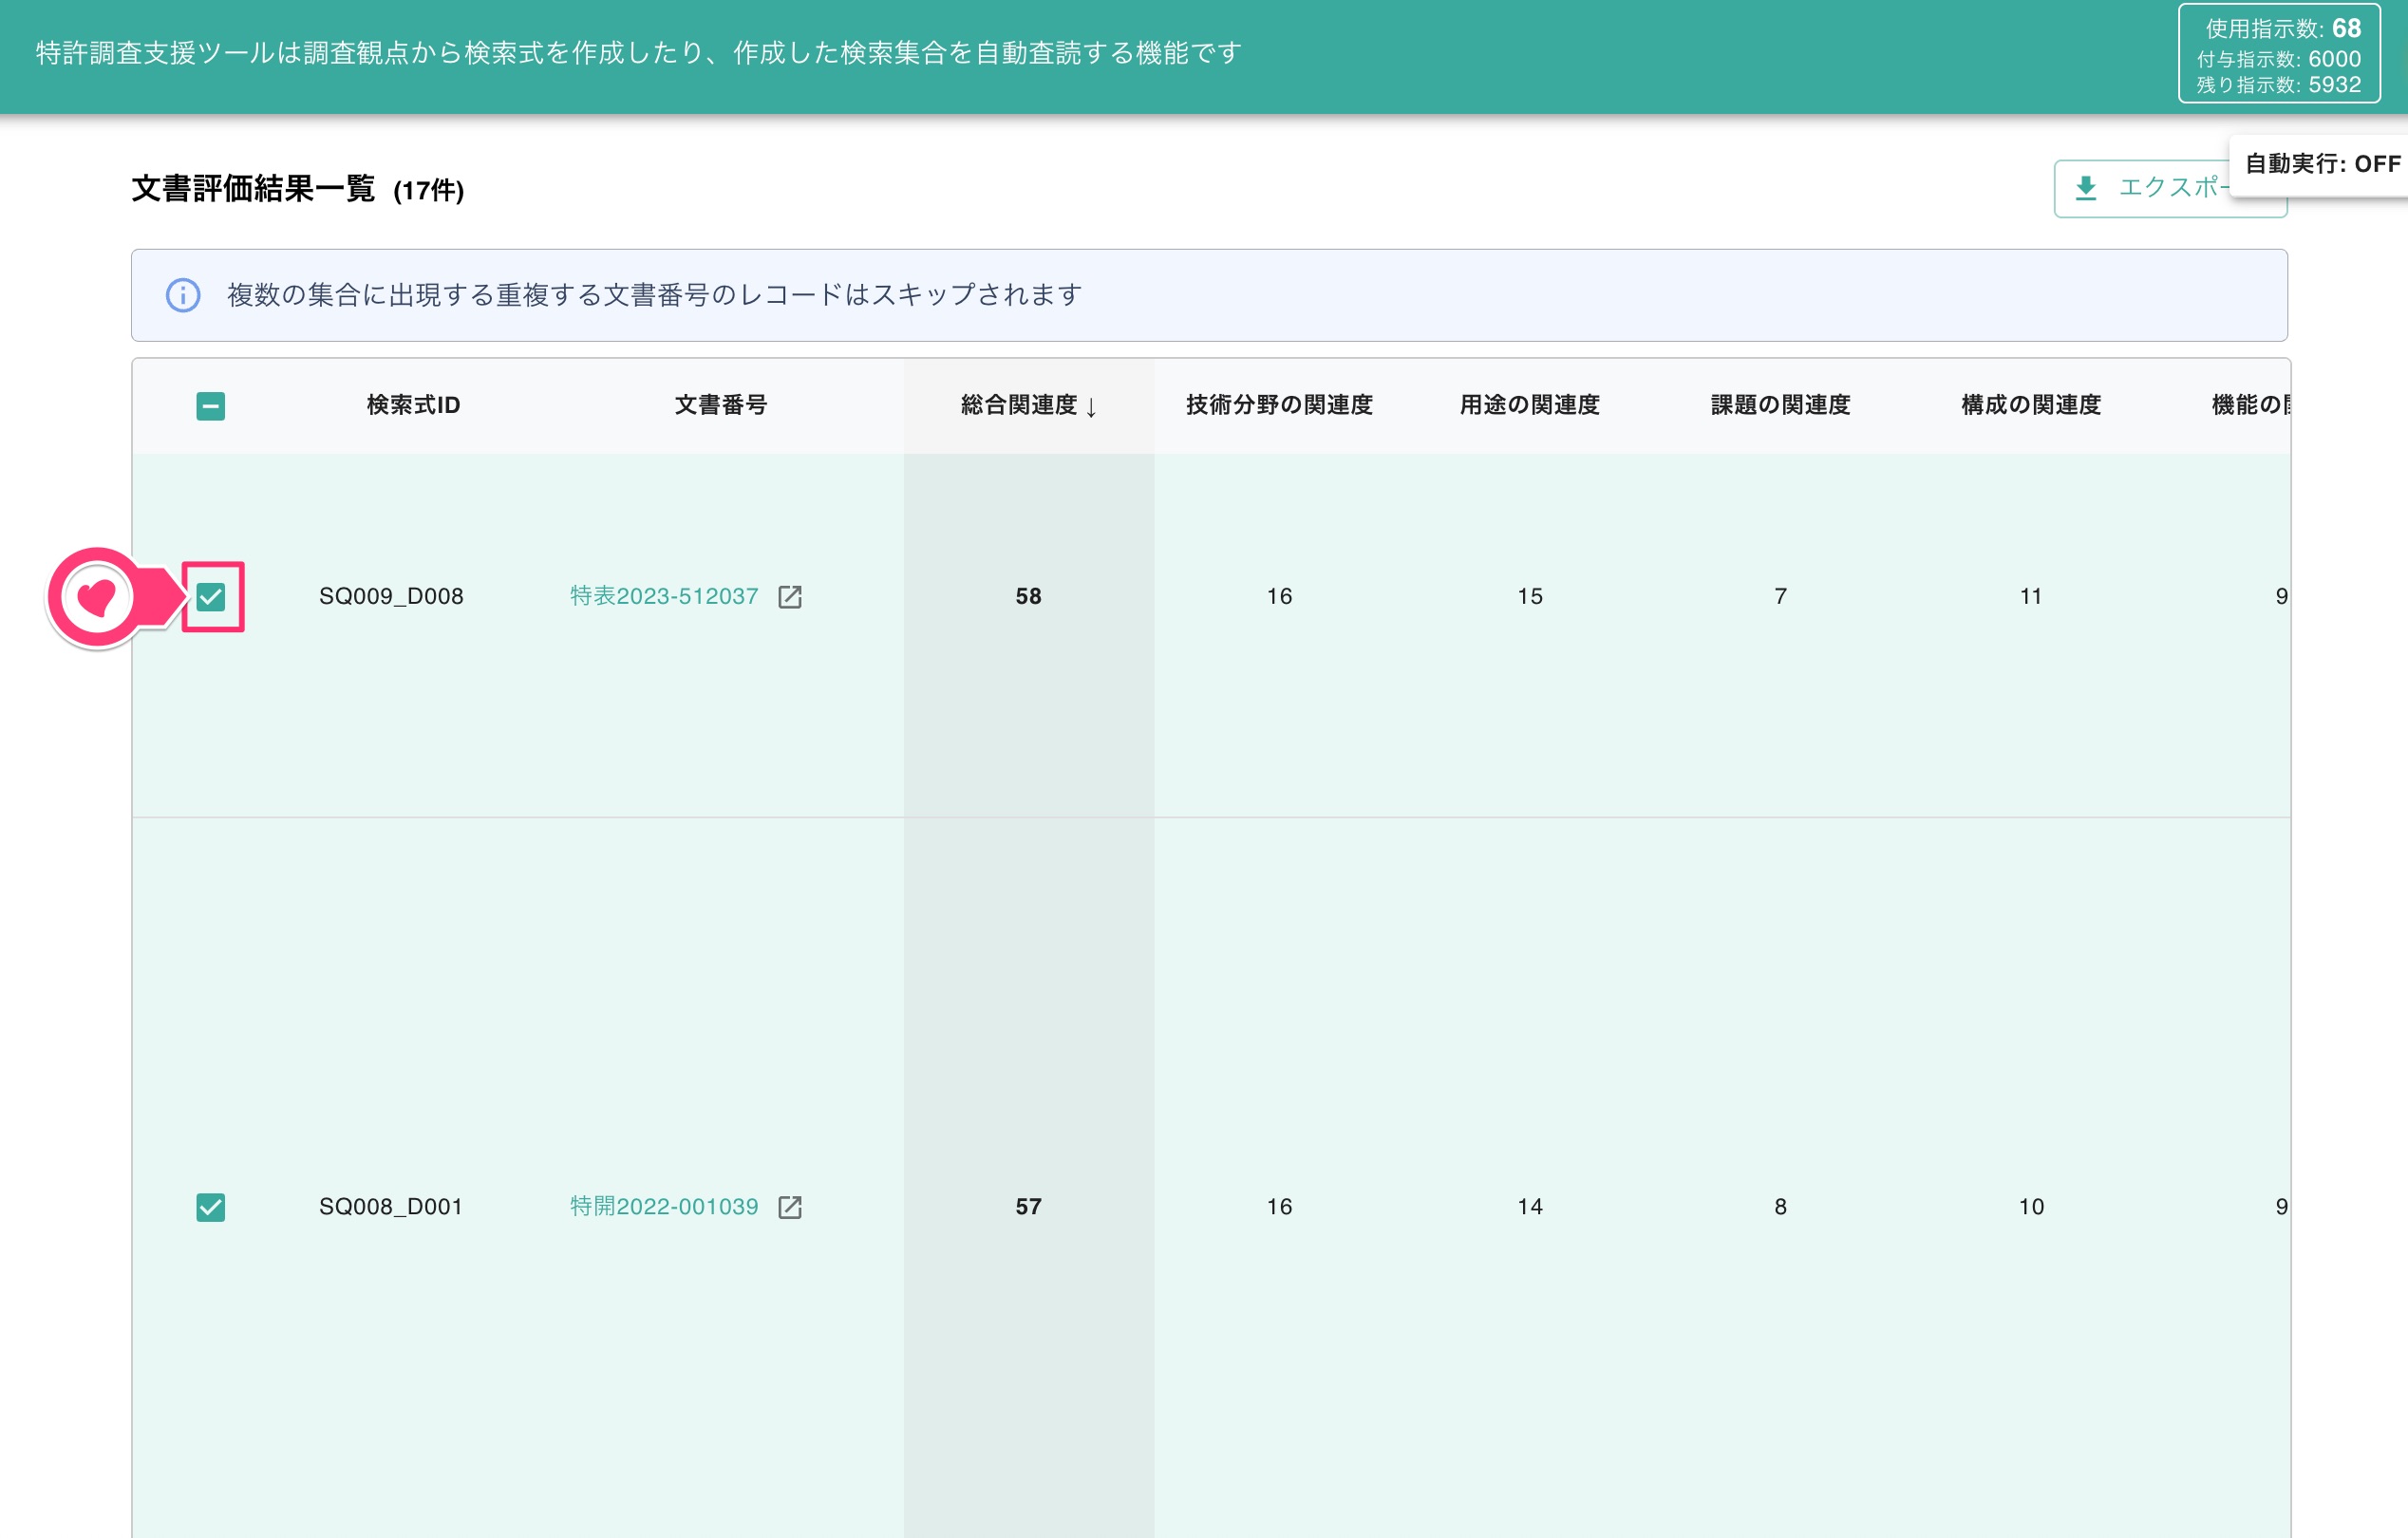Click 構成の関連度 value 11
2408x1538 pixels.
click(2030, 596)
